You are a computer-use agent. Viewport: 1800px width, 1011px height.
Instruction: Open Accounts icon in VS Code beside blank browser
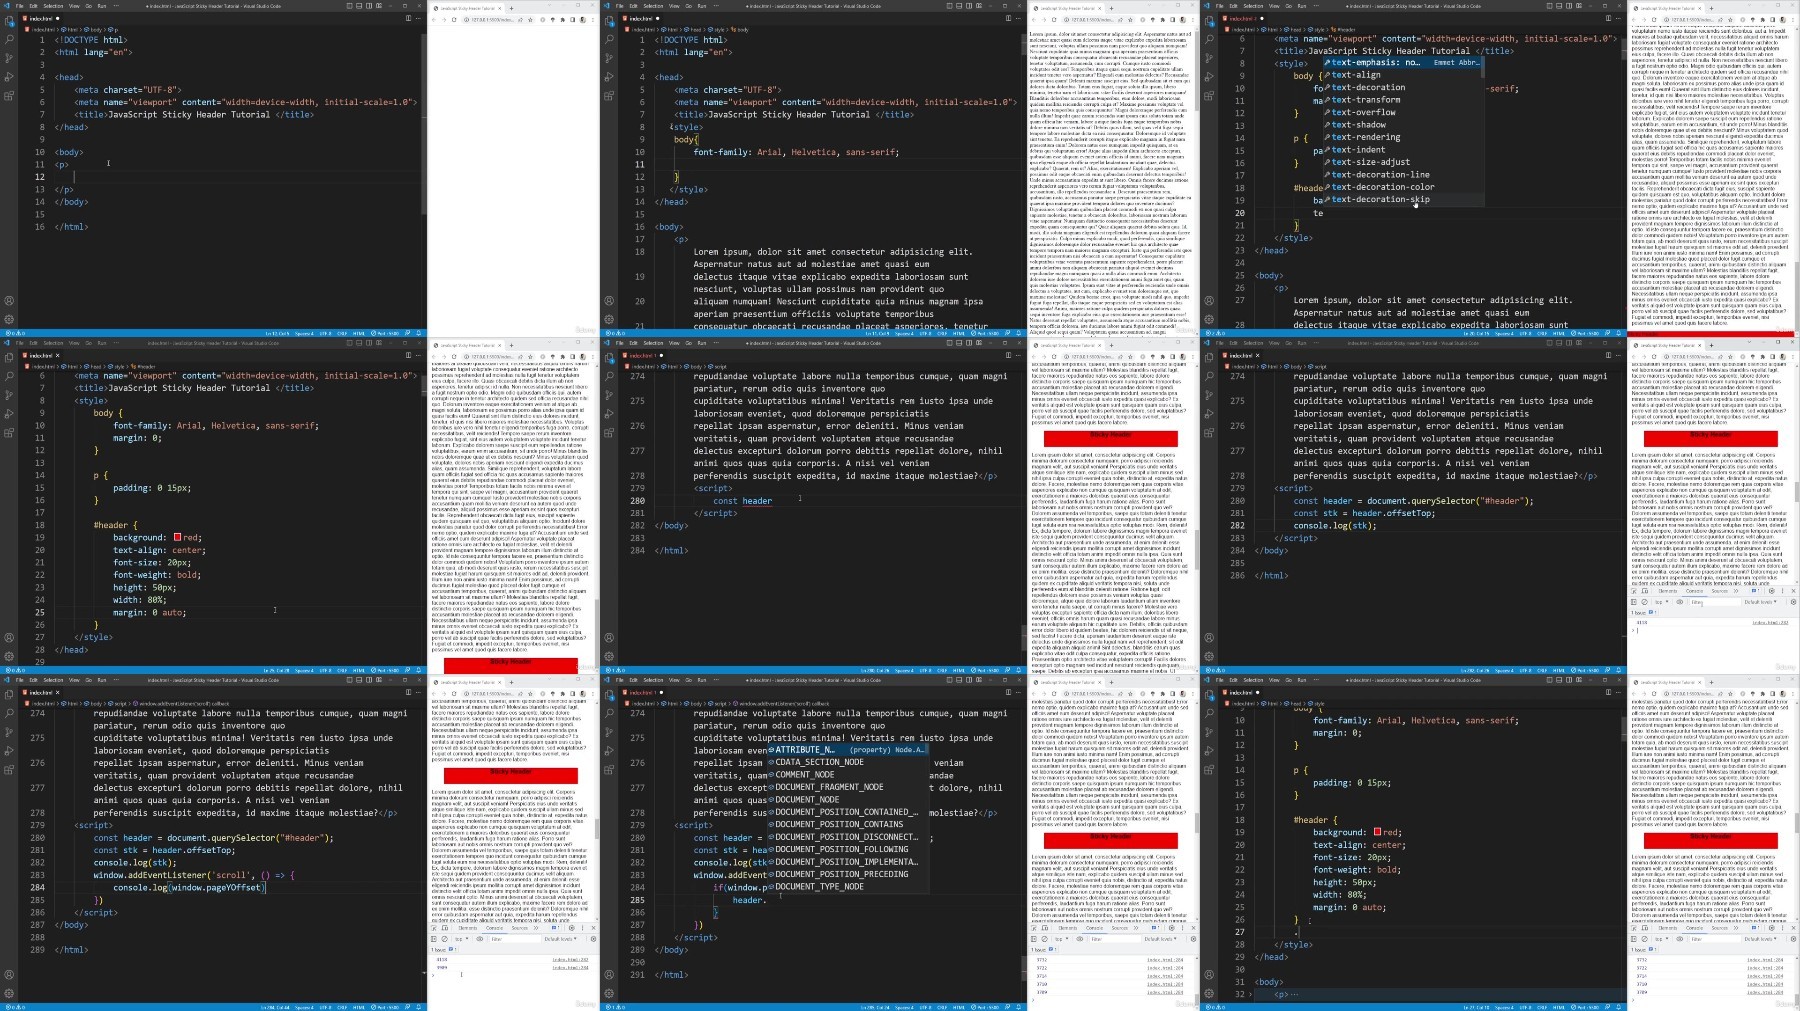point(9,300)
